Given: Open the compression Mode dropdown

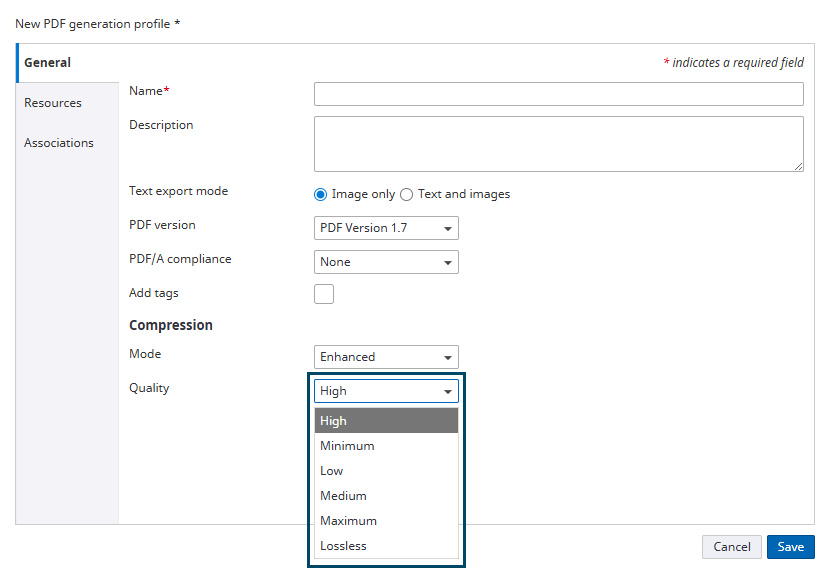Looking at the screenshot, I should [x=386, y=357].
